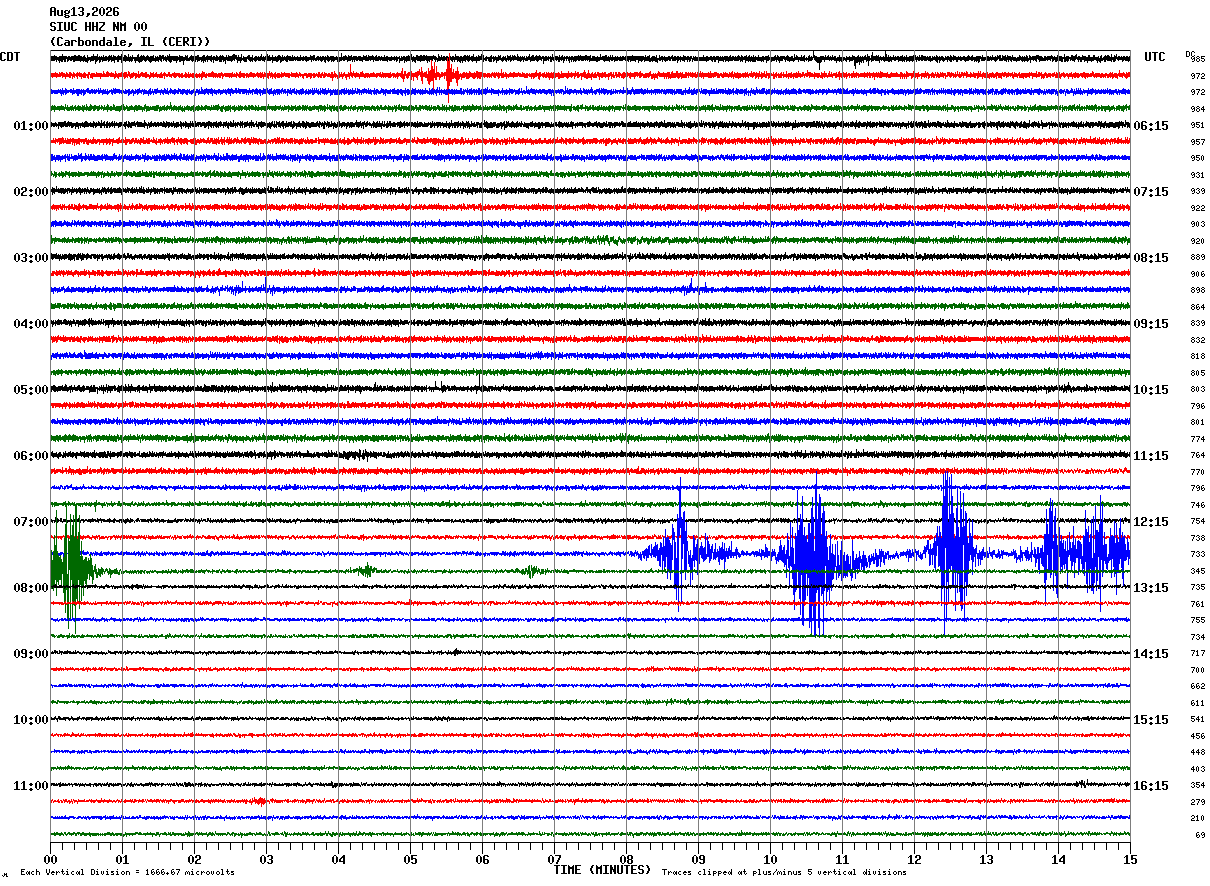The width and height of the screenshot is (1210, 886).
Task: Click the 01:00 CDT hour label
Action: click(x=30, y=126)
